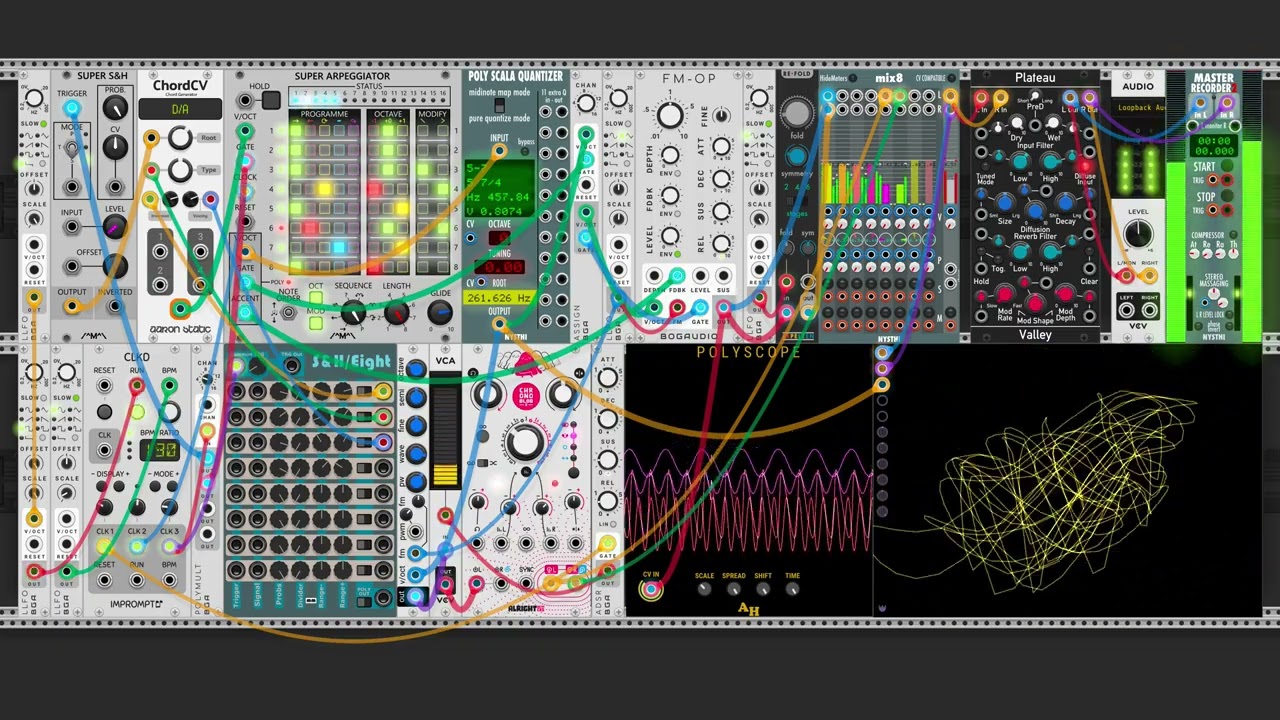Click the NOTE ORDER jack on Super Arpeggiator

tap(289, 313)
